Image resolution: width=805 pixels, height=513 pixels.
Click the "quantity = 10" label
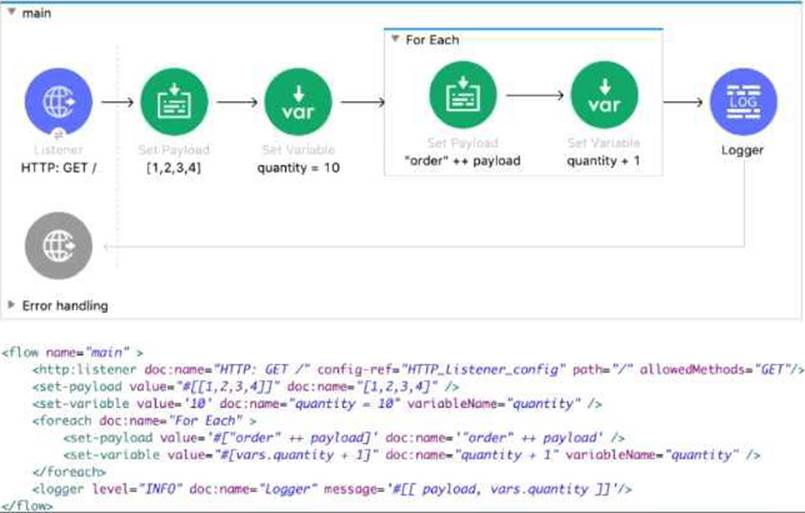click(298, 168)
